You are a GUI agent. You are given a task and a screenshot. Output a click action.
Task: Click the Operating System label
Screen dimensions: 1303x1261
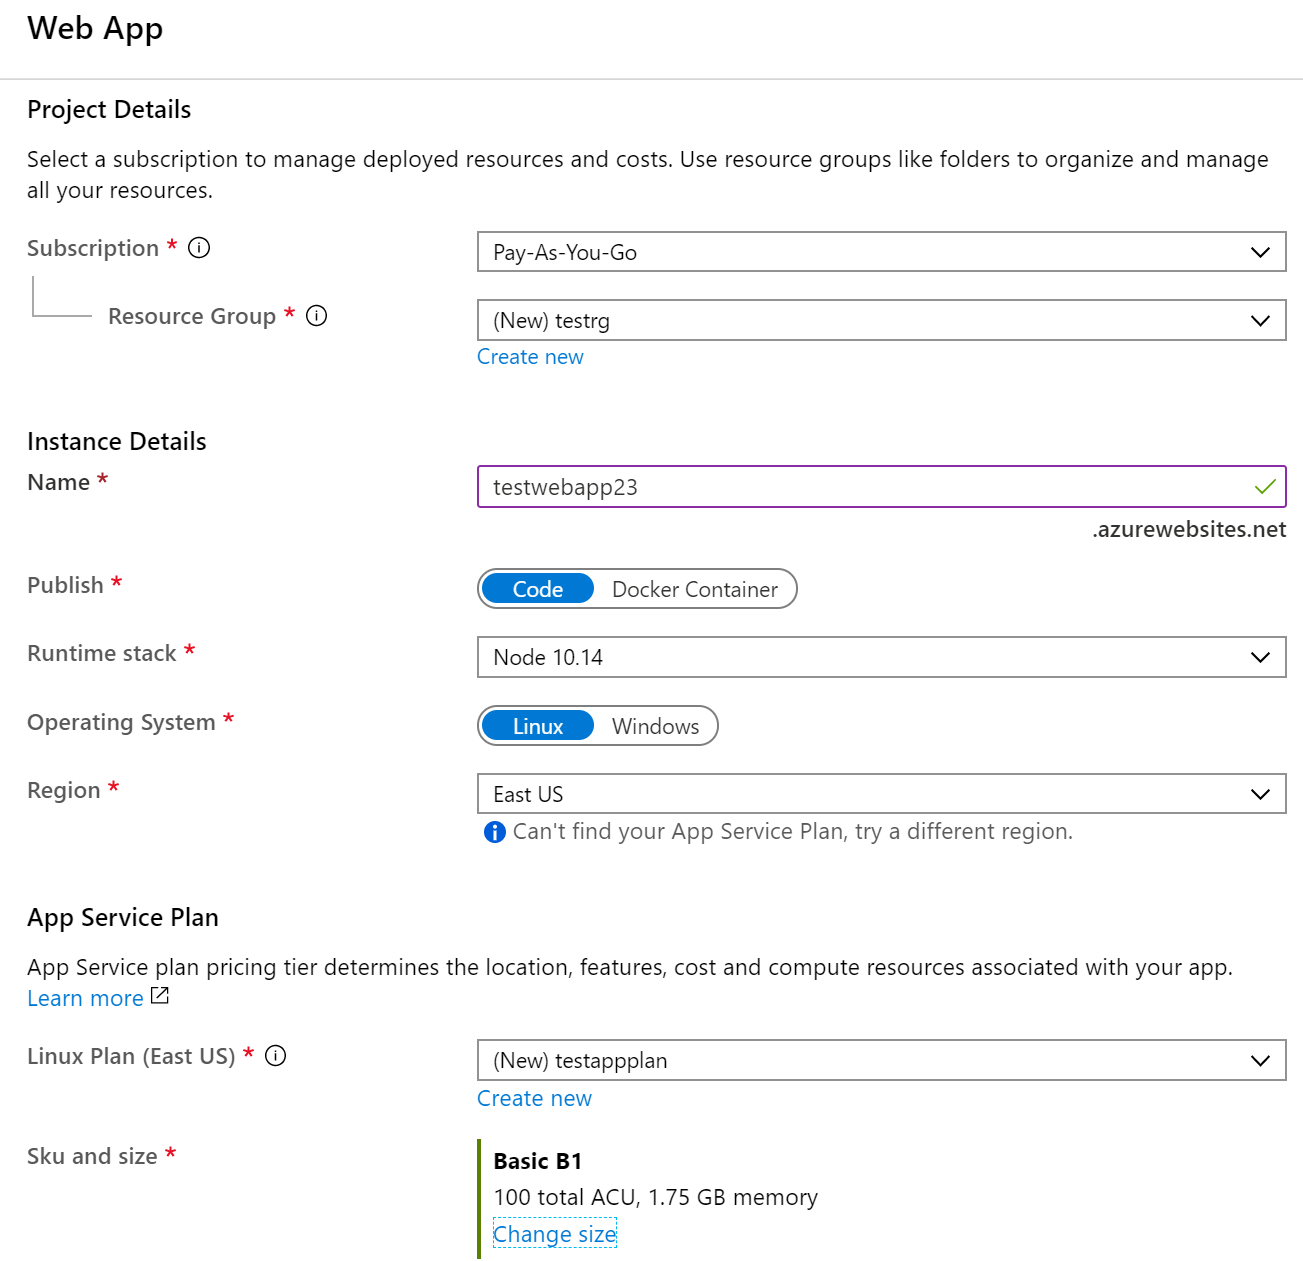click(x=121, y=722)
